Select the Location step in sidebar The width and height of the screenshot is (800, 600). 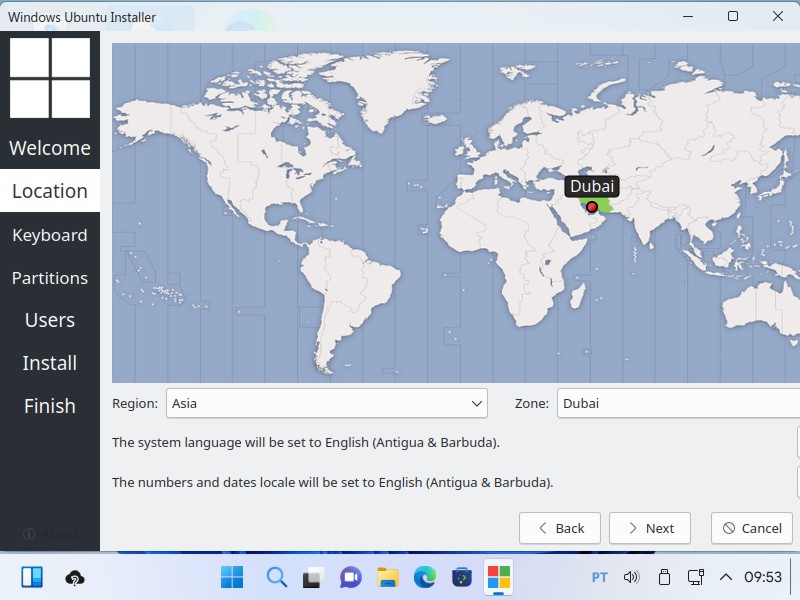[50, 191]
